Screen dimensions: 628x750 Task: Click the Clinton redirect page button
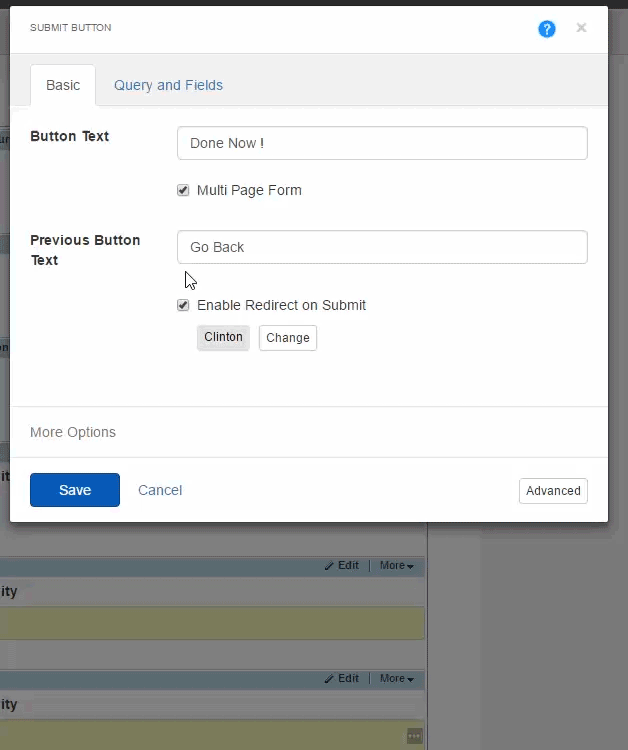223,338
